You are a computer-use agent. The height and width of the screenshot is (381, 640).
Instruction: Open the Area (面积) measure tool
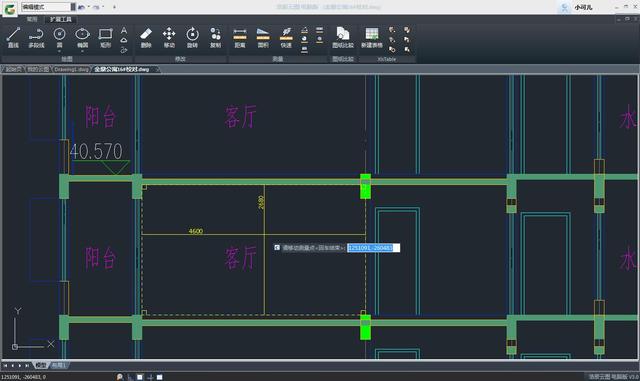tap(263, 38)
